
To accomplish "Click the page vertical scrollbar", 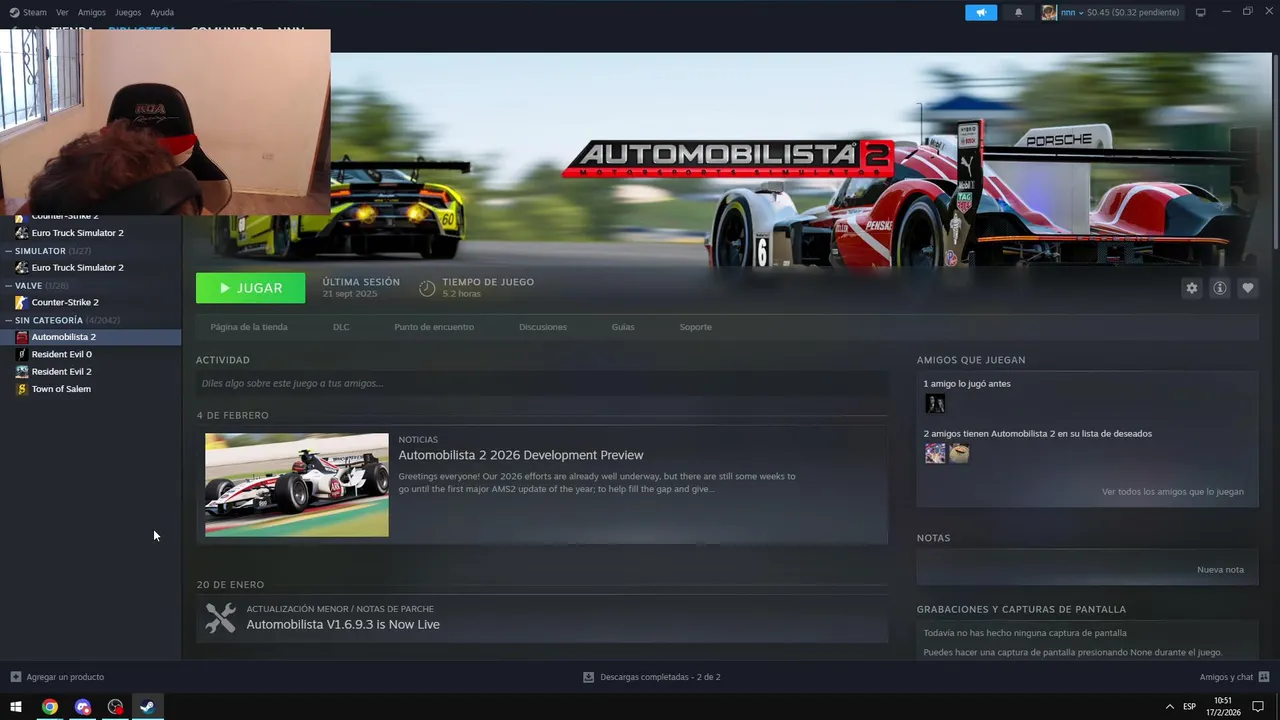I will click(x=1275, y=150).
